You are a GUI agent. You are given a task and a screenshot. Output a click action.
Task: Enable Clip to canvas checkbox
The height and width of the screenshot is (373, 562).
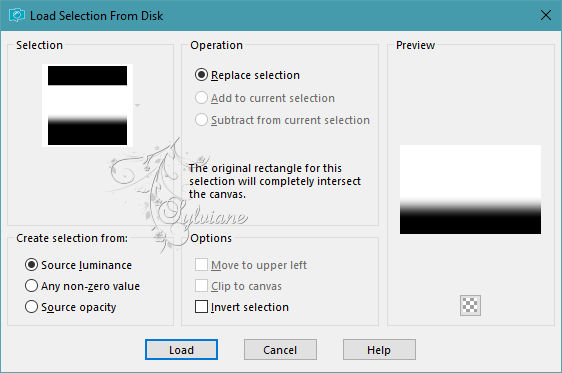238,286
